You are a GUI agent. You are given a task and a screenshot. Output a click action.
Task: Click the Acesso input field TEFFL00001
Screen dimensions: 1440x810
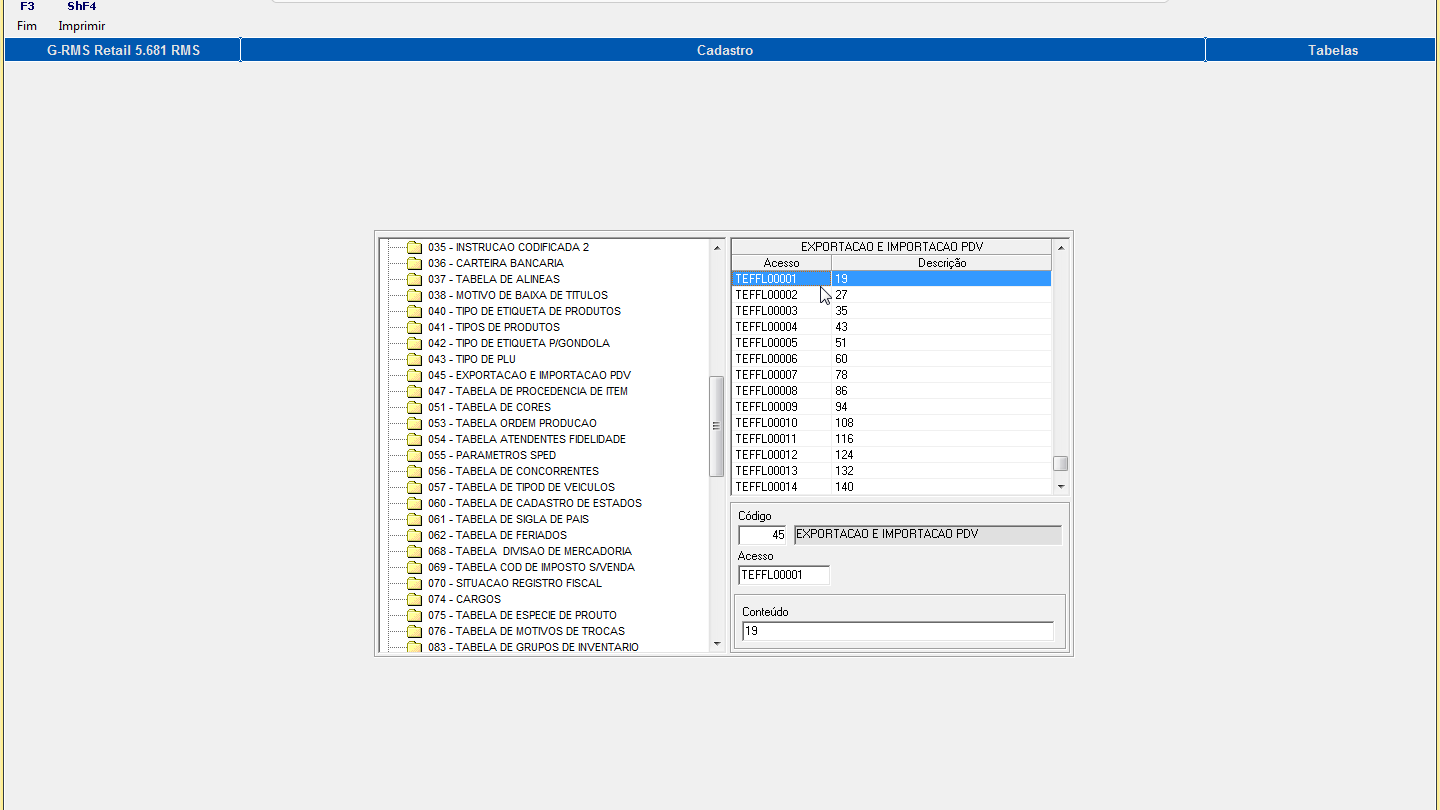coord(784,575)
